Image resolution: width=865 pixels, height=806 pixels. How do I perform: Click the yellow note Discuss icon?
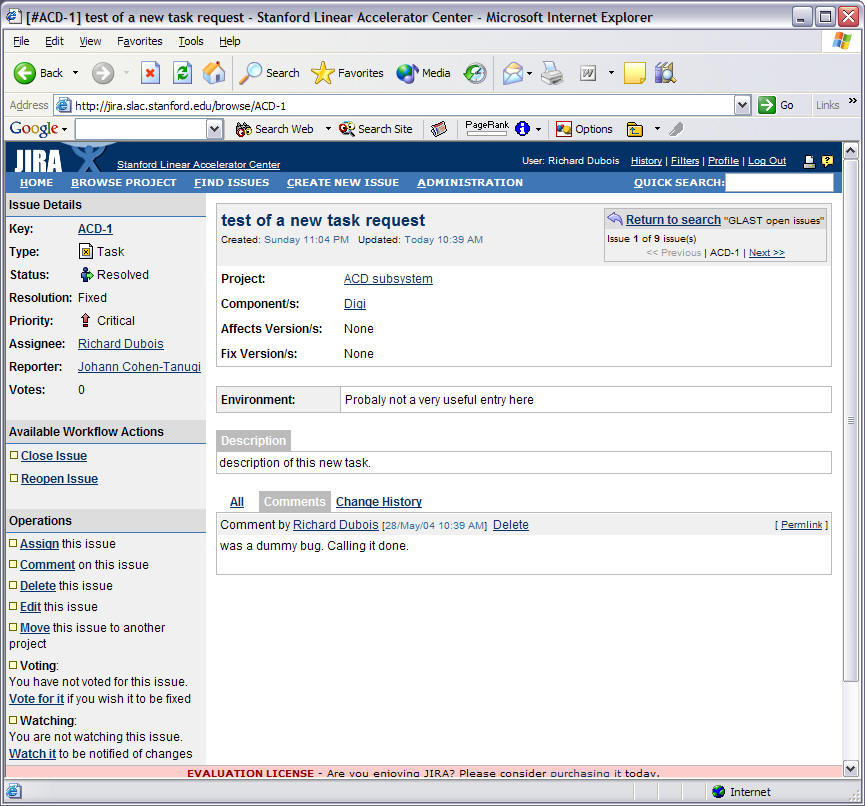coord(634,73)
